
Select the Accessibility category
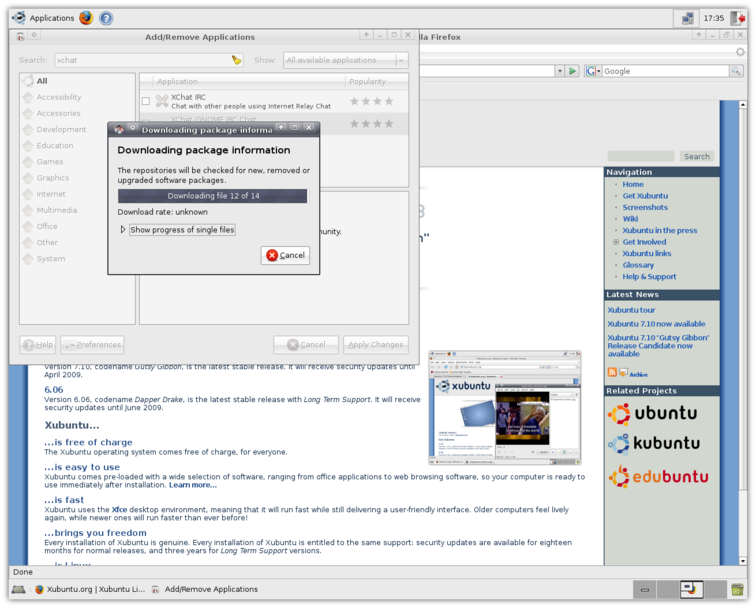58,97
